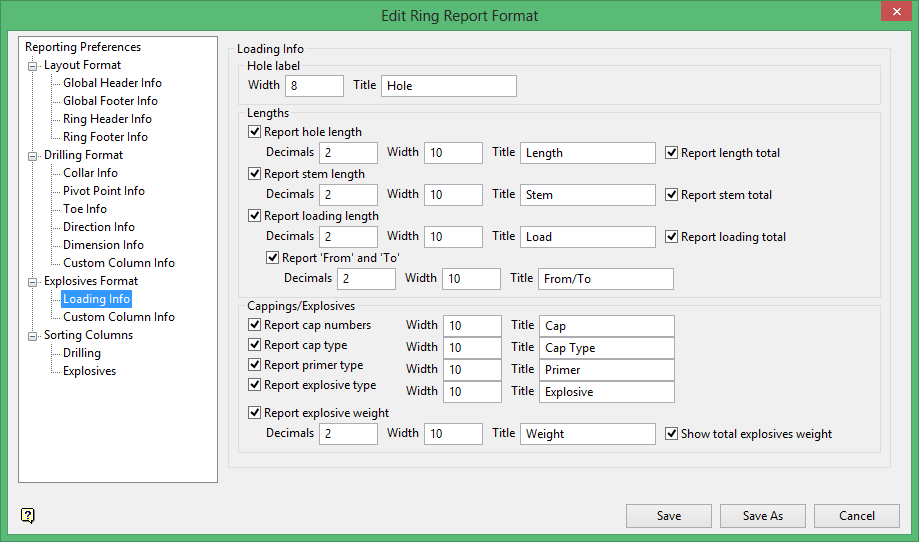Select Global Header Info in tree
919x542 pixels.
point(112,83)
